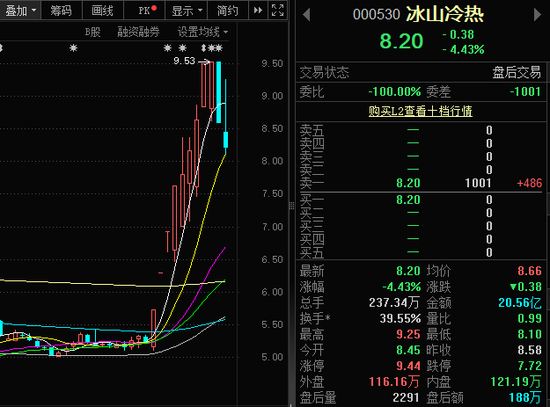The image size is (550, 407).
Task: Click the 盘后交易 trading status
Action: click(x=517, y=73)
